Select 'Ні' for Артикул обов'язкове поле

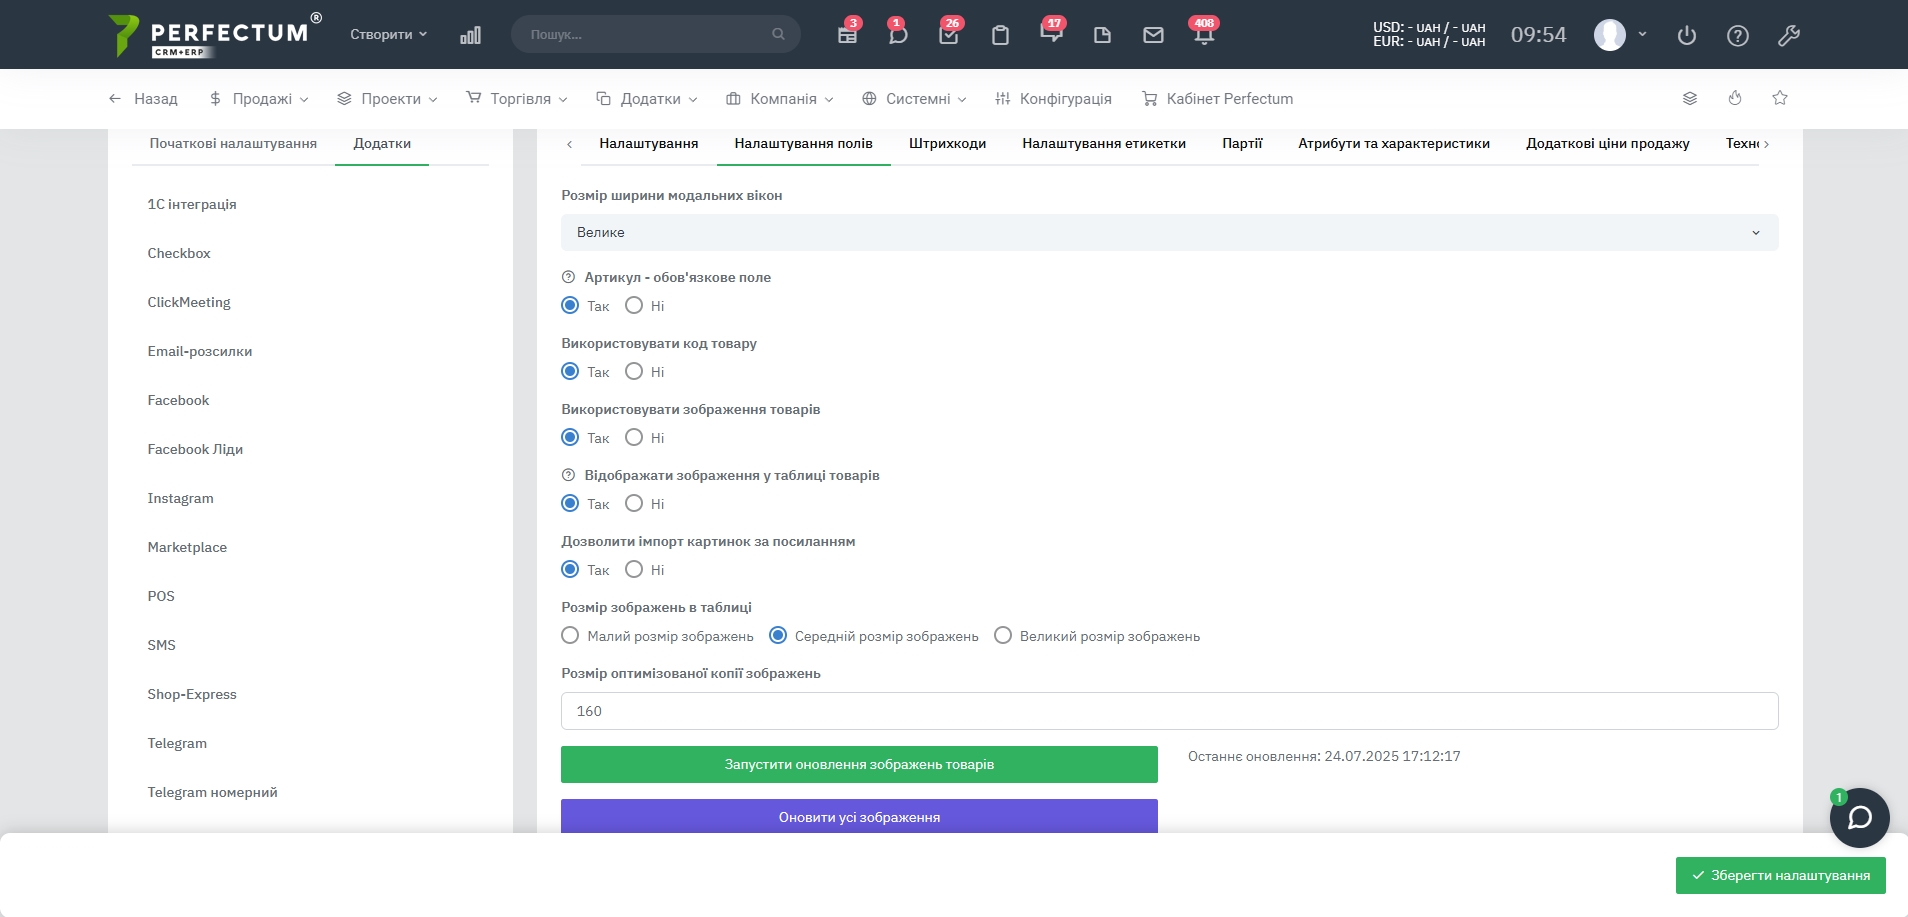[634, 306]
